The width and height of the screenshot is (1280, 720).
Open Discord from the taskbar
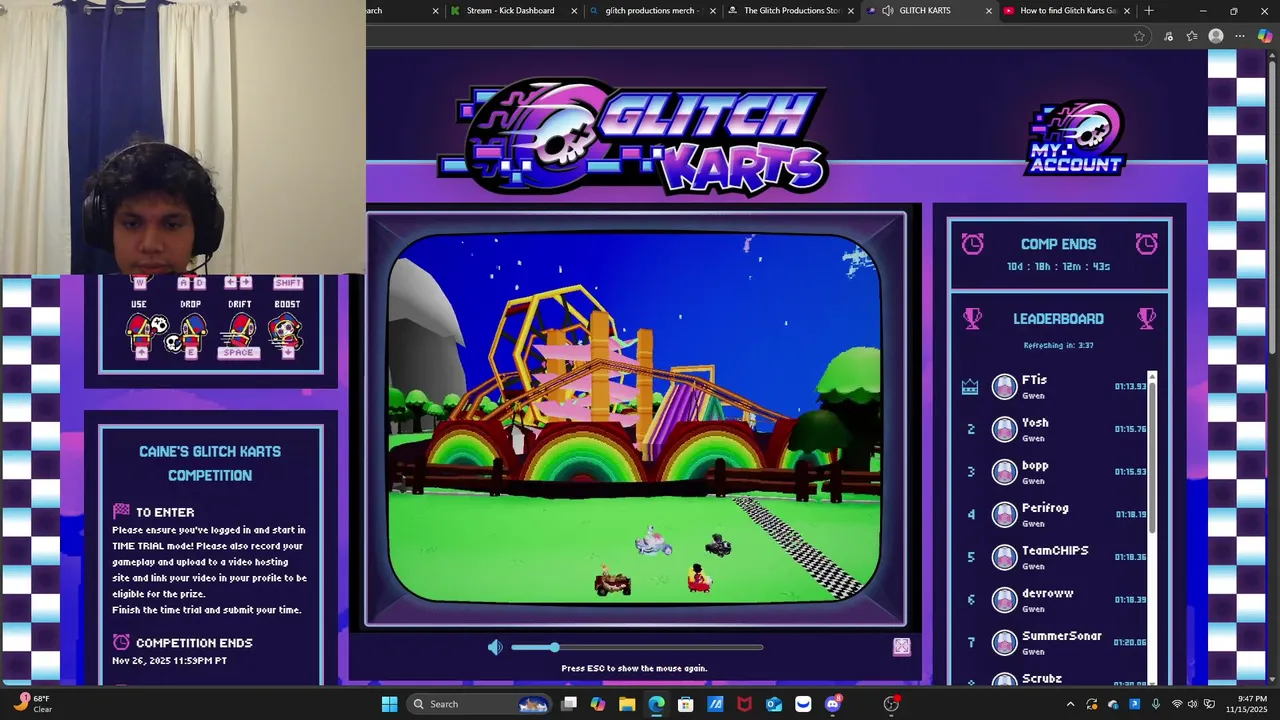(x=832, y=704)
